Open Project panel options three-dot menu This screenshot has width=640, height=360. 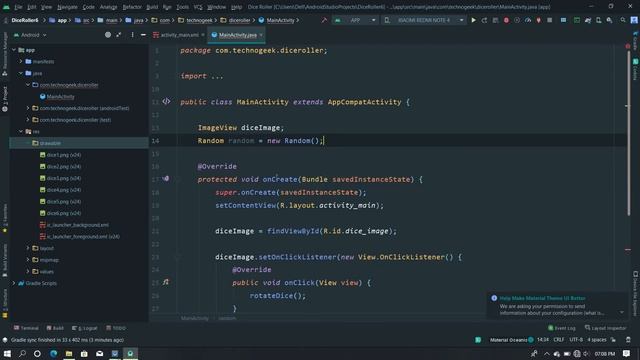(132, 35)
